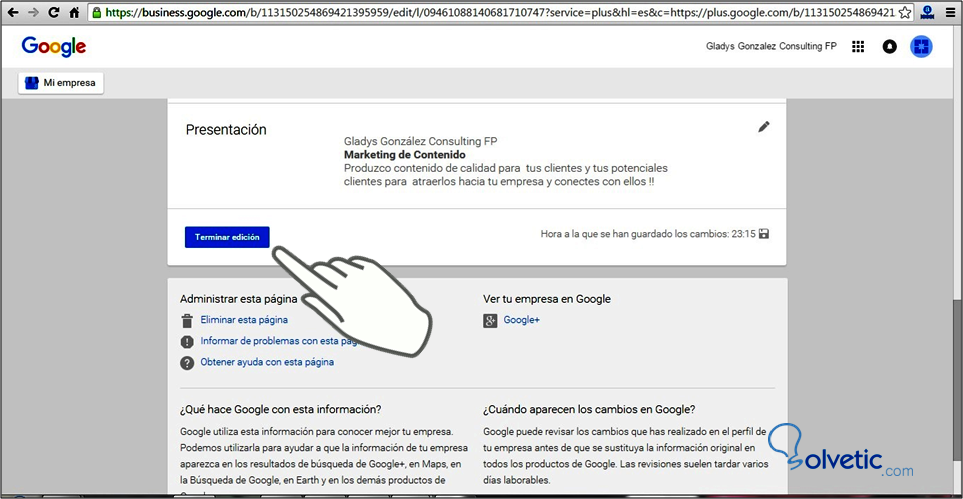963x499 pixels.
Task: Open Google+ link
Action: point(521,320)
